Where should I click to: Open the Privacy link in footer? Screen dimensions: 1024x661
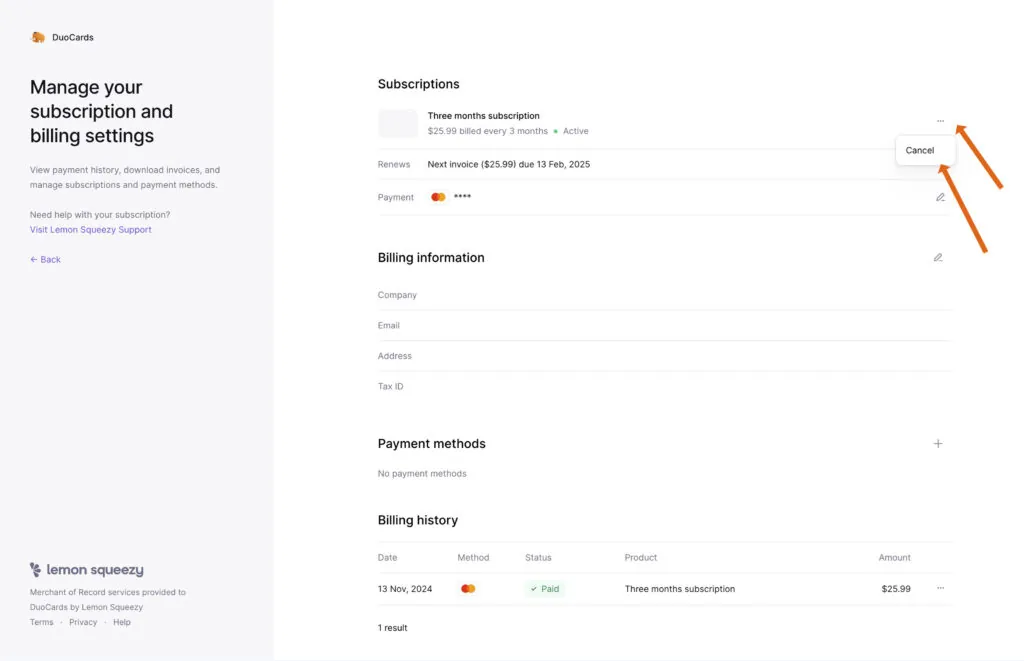point(83,622)
